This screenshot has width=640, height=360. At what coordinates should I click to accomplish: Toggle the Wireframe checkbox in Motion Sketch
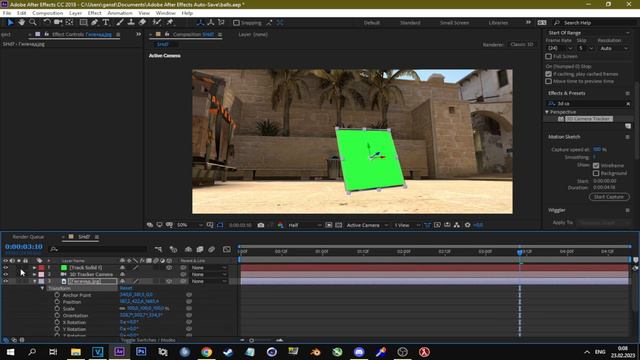pos(596,165)
